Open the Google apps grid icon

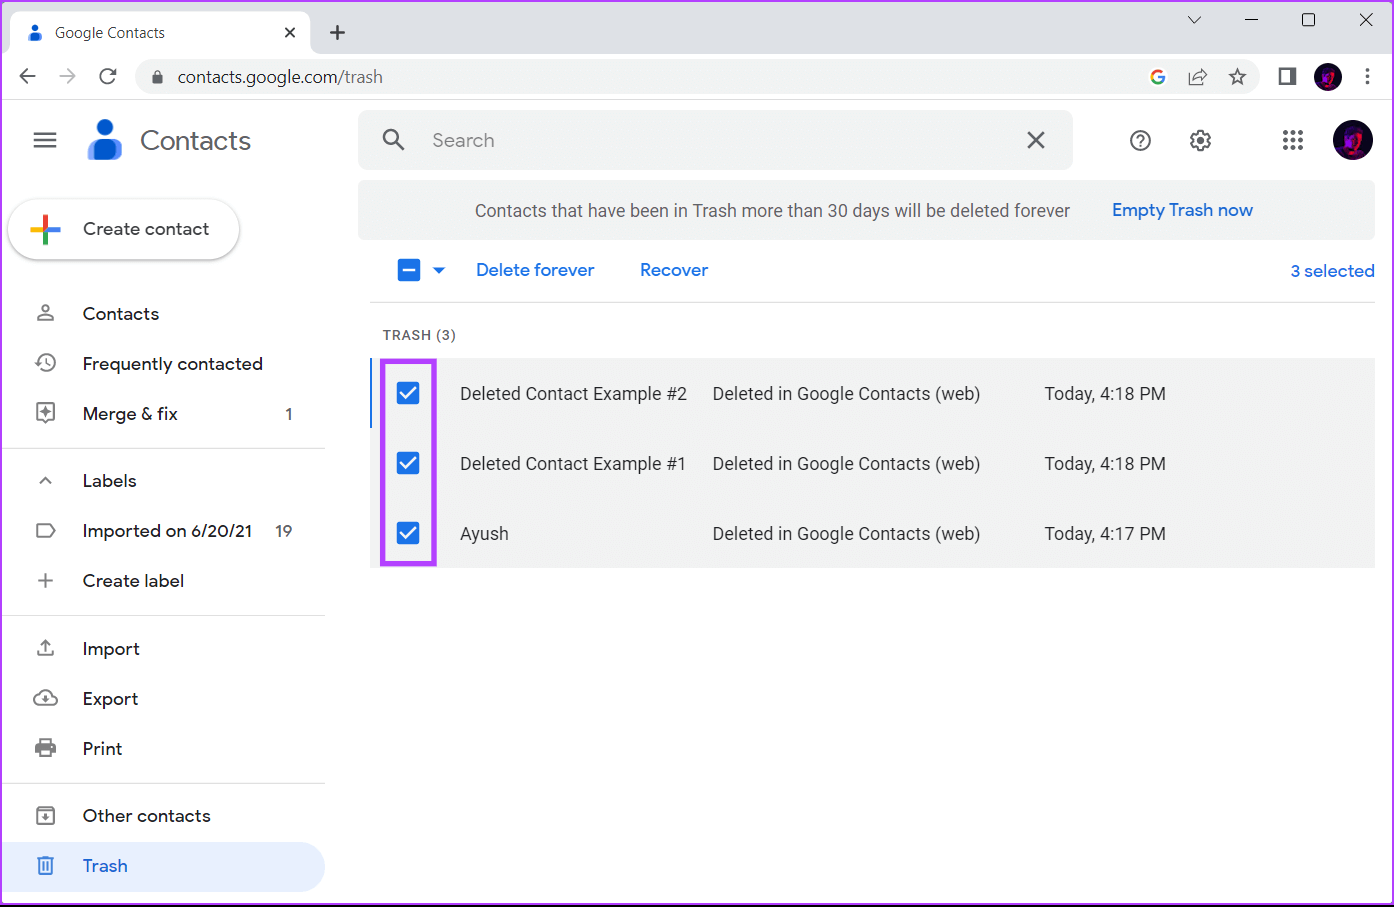1292,141
